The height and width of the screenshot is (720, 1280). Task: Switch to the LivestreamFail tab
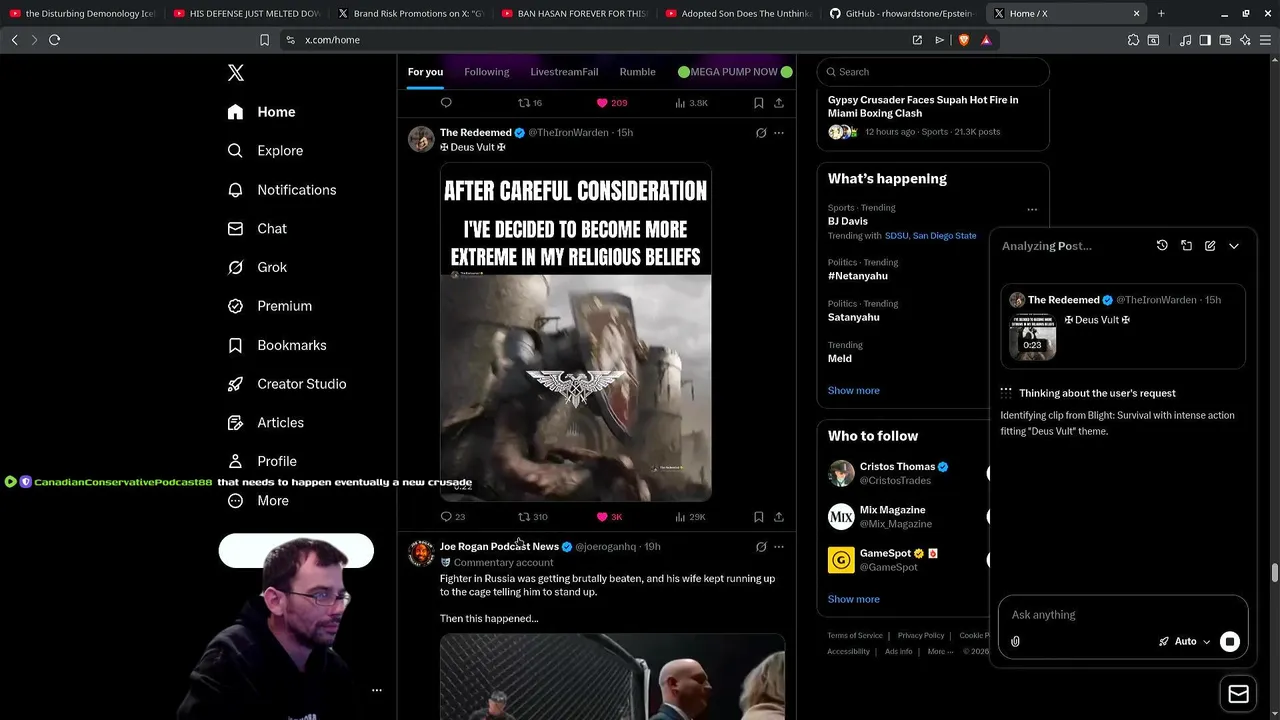point(564,72)
